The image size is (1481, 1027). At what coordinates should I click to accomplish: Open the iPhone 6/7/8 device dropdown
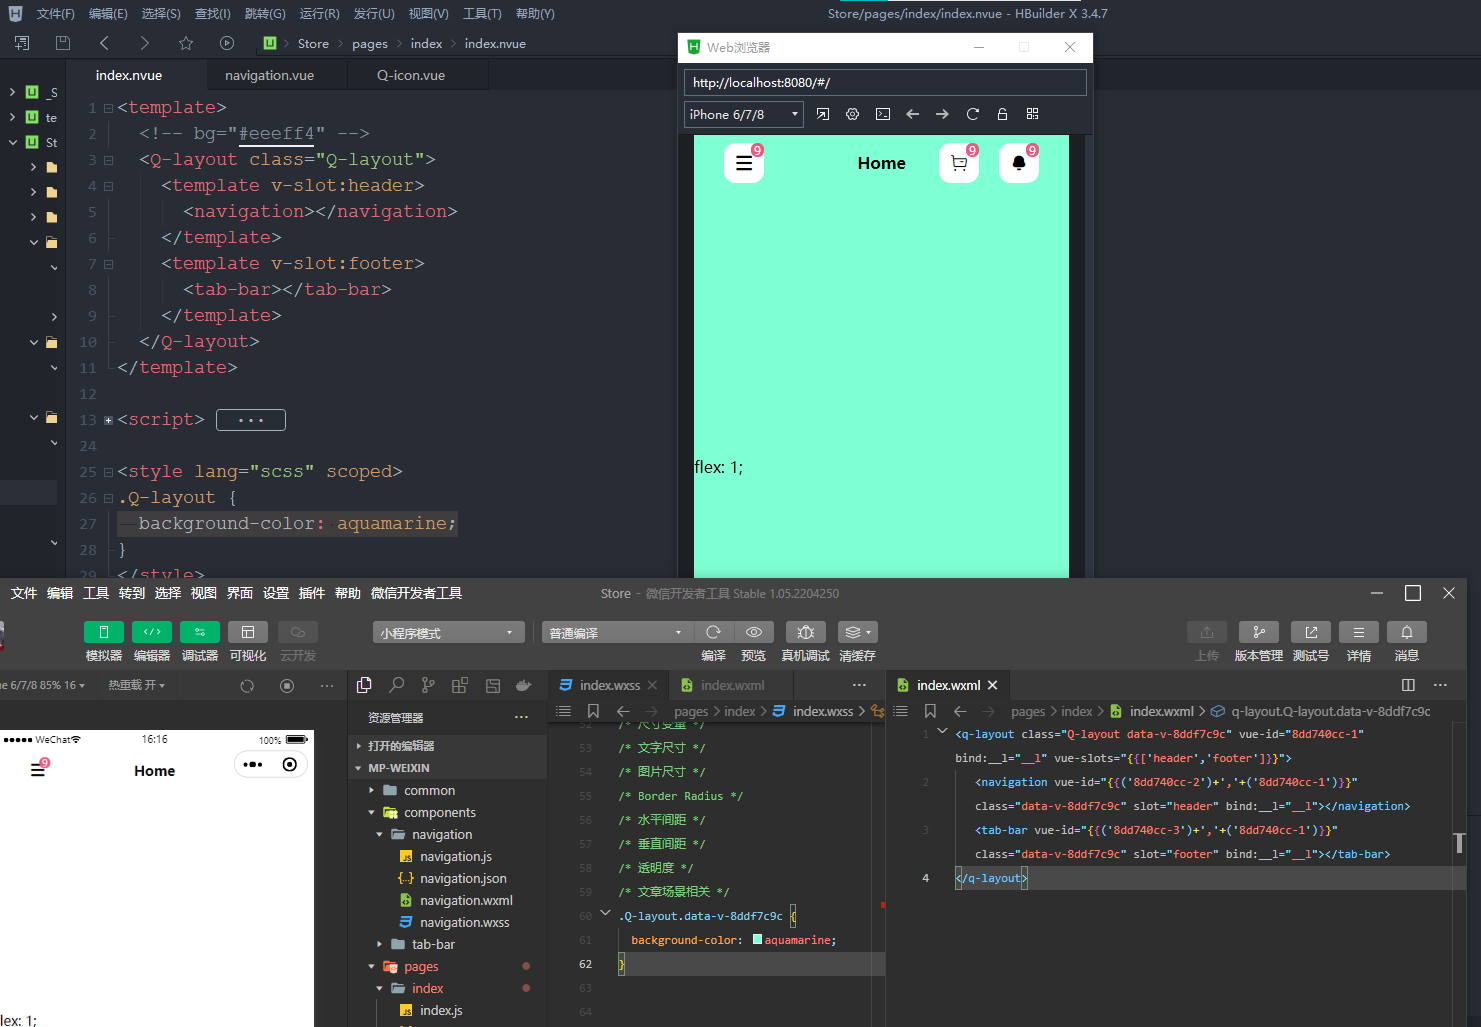pos(743,114)
